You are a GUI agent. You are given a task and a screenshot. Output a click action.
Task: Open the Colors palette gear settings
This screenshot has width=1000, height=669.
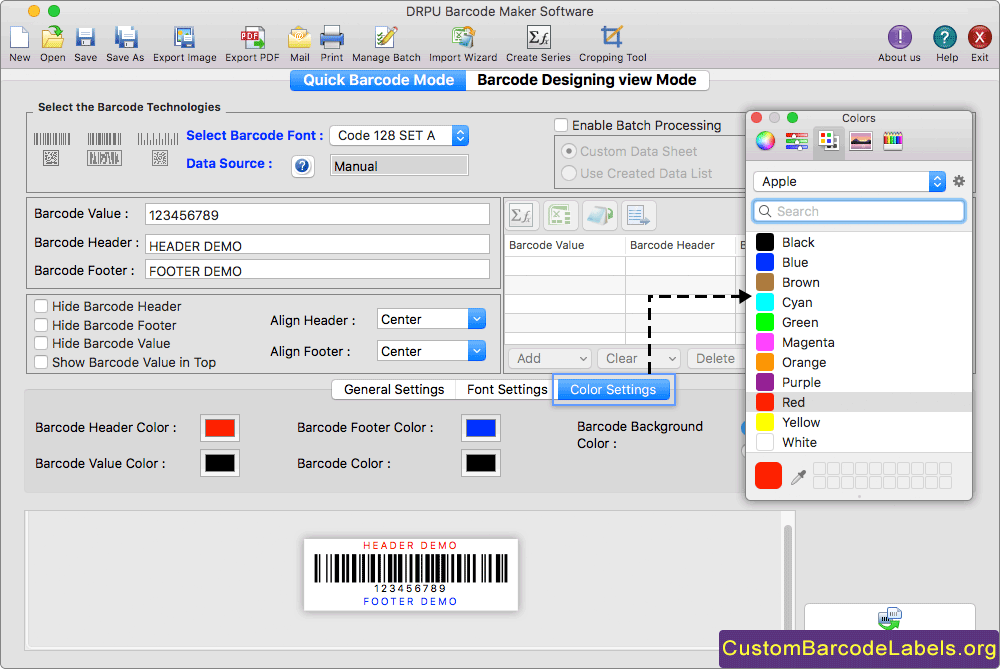[x=959, y=181]
